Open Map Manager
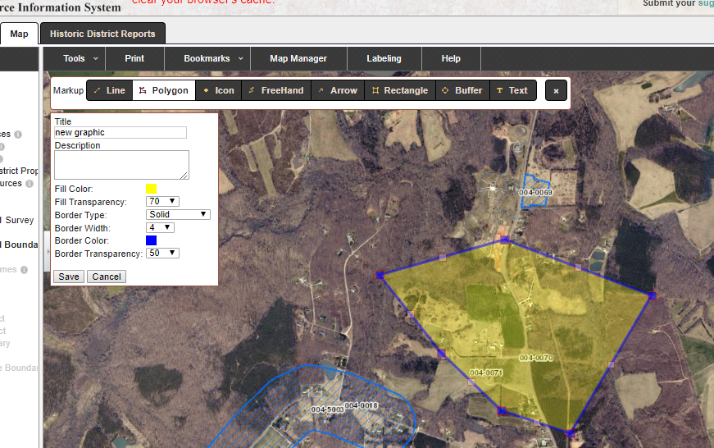 [x=298, y=59]
